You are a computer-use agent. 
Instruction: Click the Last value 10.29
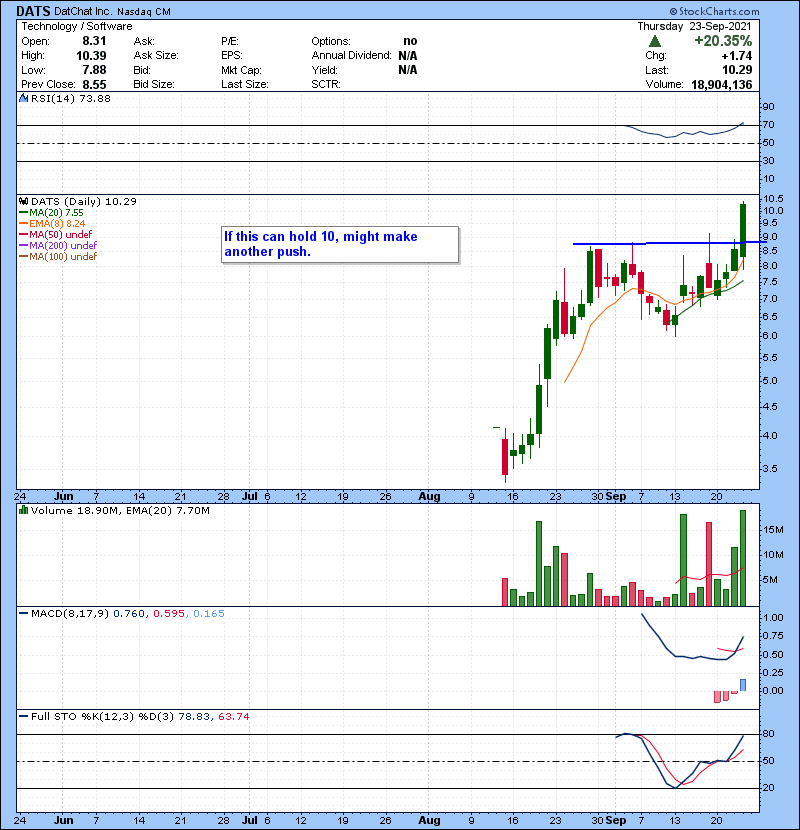[737, 70]
